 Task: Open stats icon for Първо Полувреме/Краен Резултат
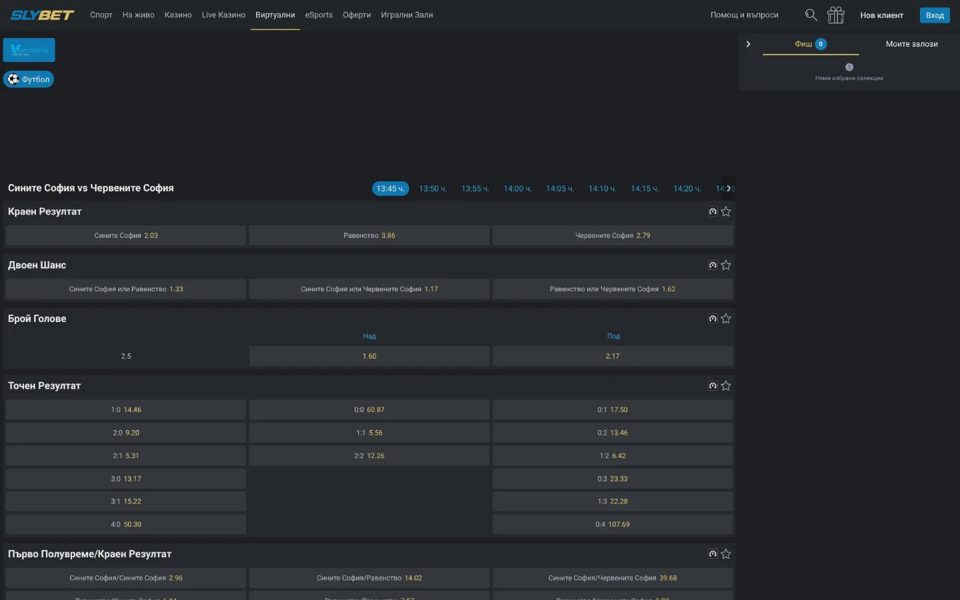click(x=713, y=554)
